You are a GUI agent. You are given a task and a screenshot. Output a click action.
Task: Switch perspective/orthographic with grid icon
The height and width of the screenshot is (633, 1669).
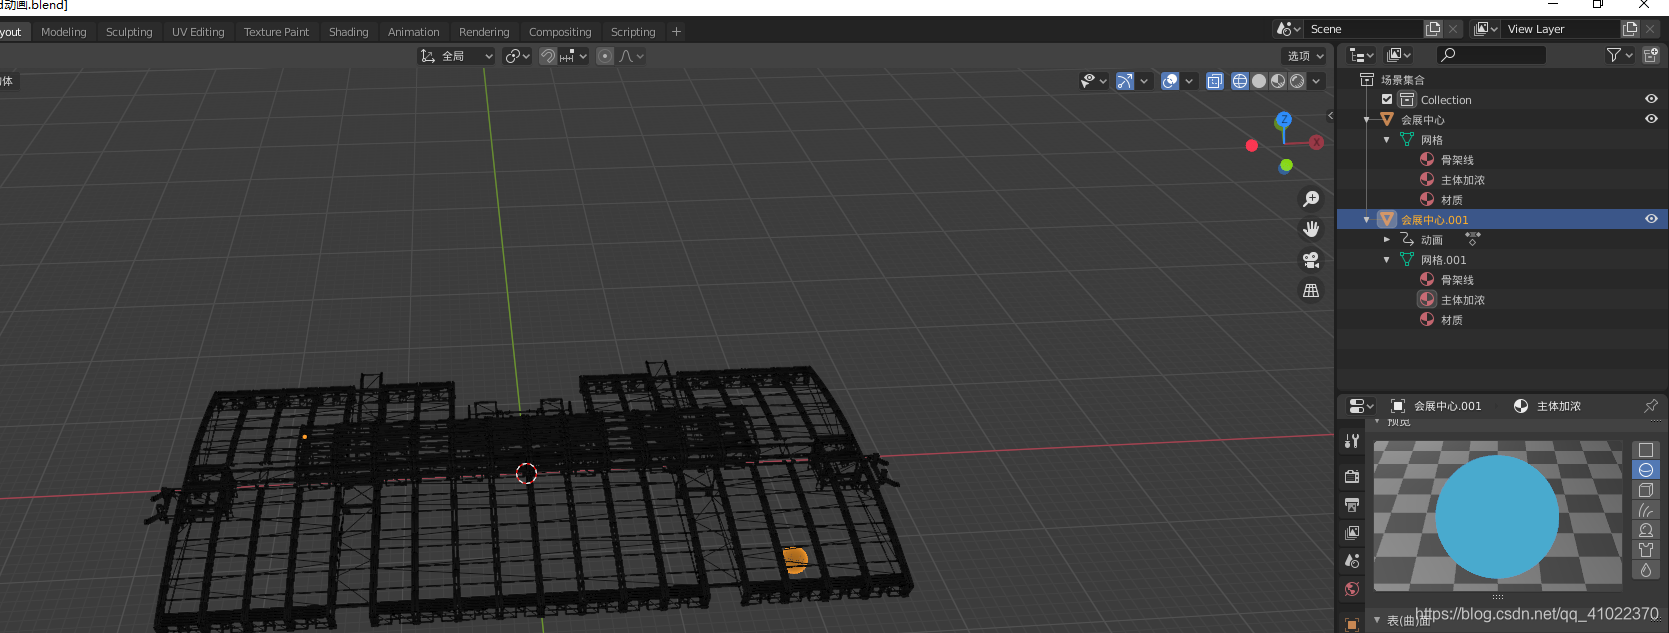coord(1311,290)
